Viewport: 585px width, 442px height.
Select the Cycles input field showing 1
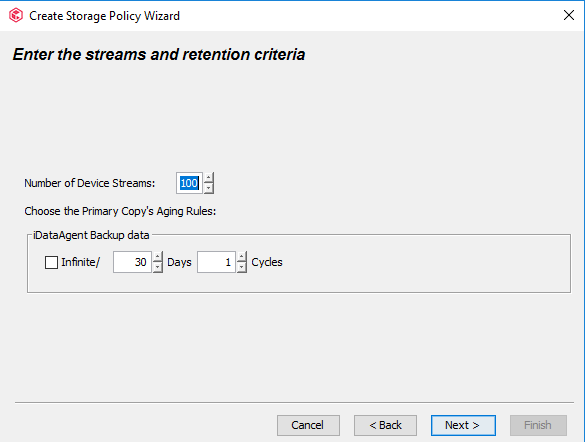click(216, 262)
